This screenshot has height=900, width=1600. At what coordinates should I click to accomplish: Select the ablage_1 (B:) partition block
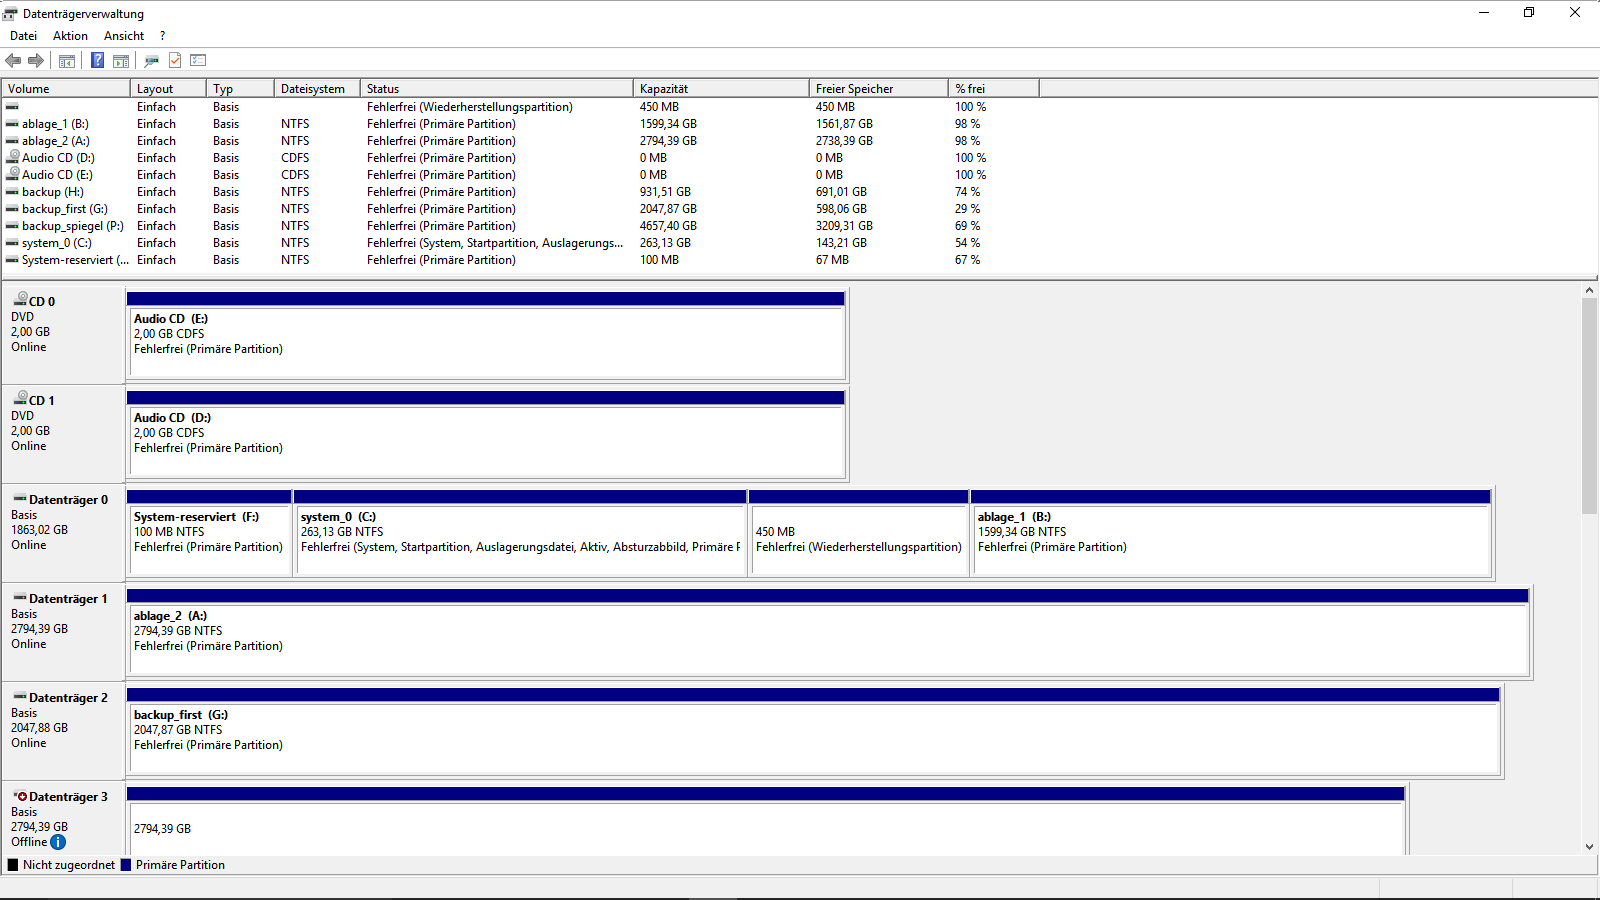click(1231, 534)
